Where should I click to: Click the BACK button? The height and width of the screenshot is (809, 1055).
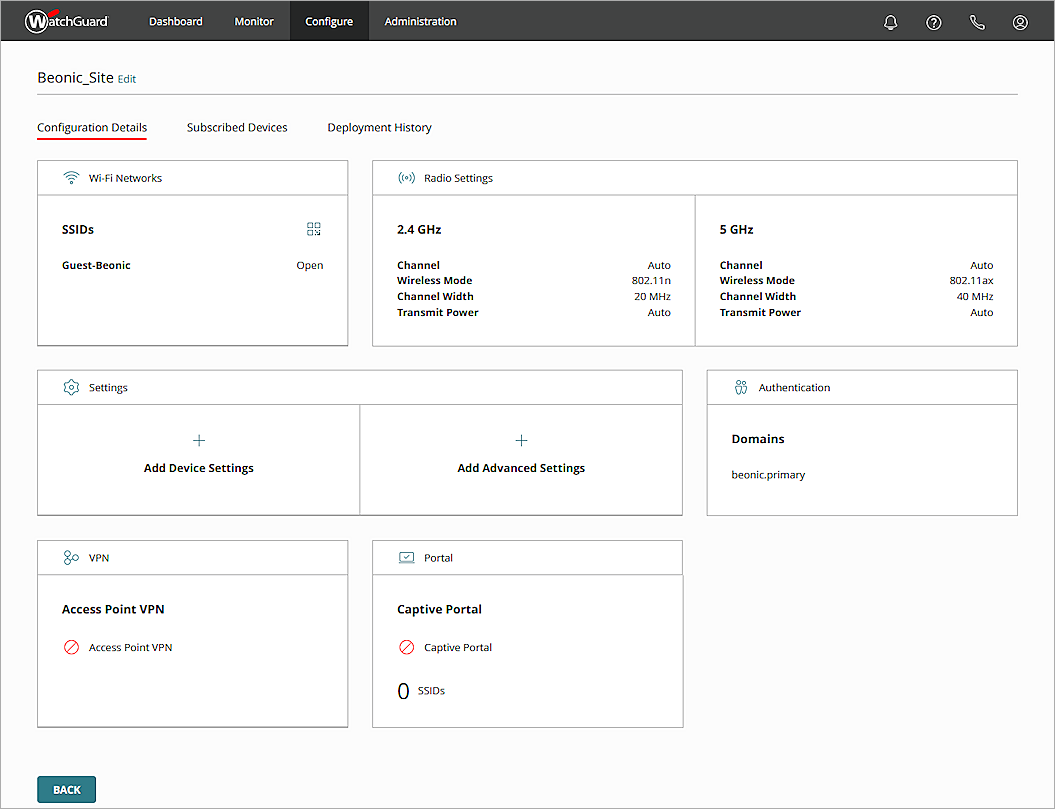click(x=66, y=789)
